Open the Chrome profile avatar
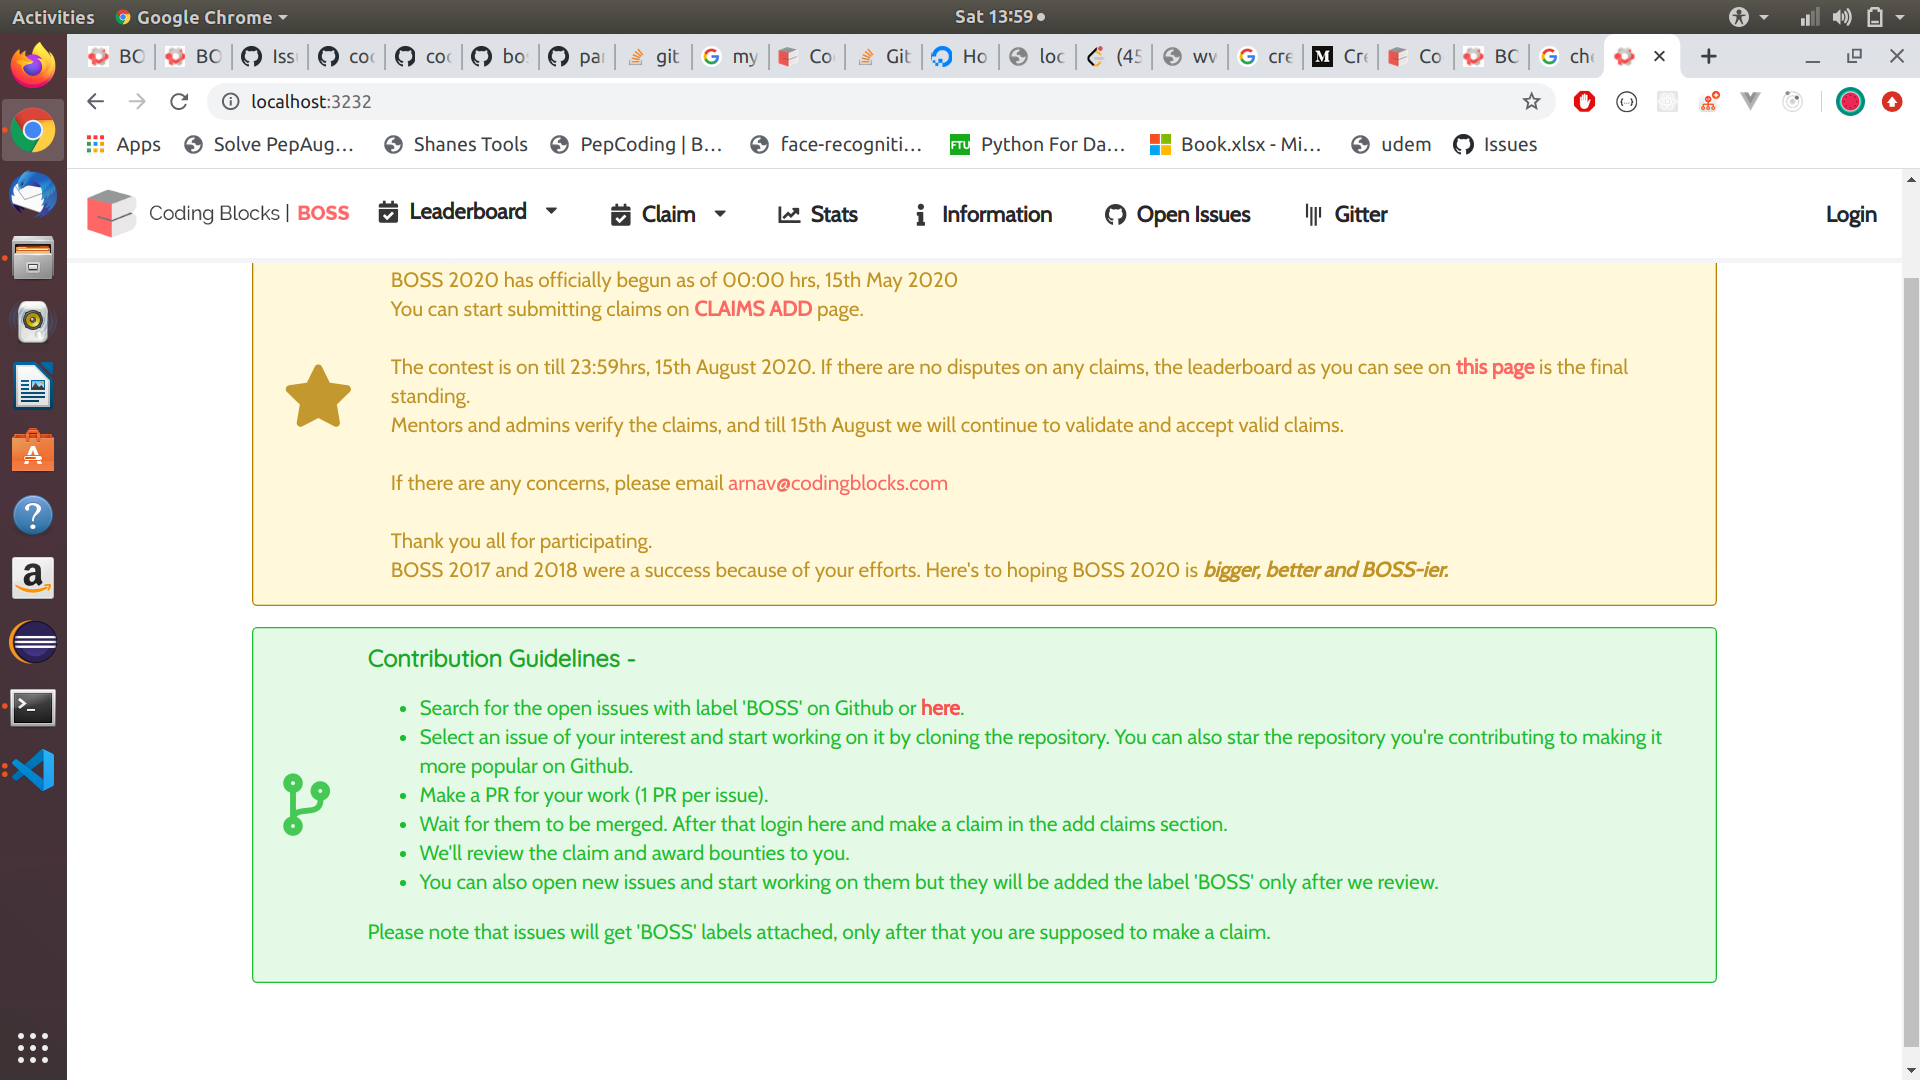The image size is (1920, 1080). coord(1850,101)
